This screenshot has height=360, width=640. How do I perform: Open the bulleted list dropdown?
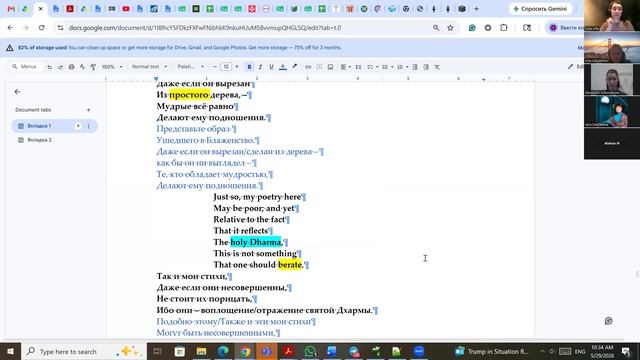(387, 67)
